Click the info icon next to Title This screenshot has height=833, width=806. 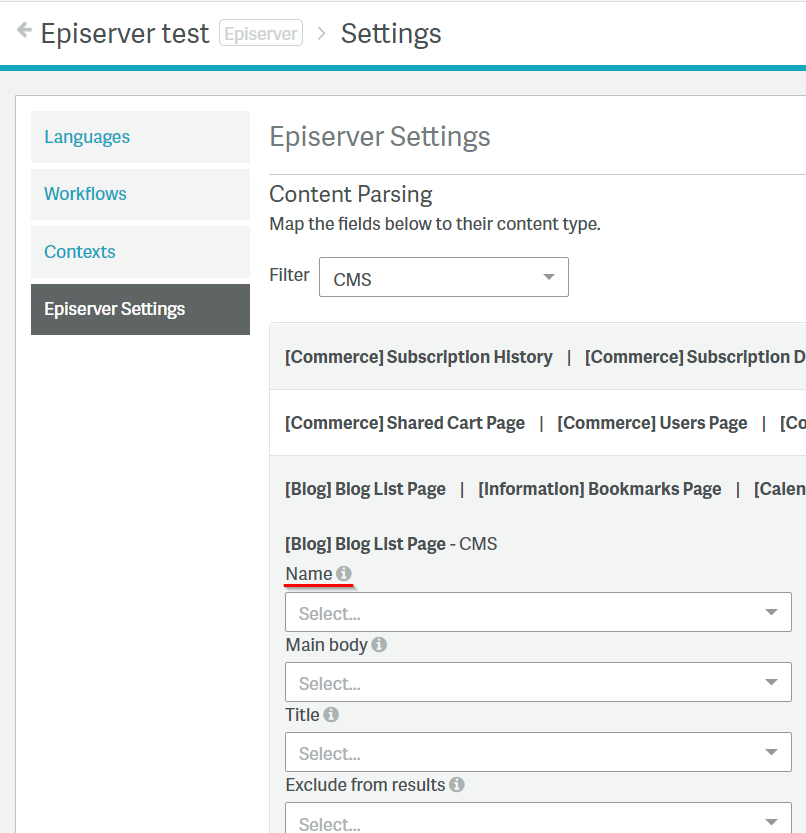pyautogui.click(x=331, y=715)
